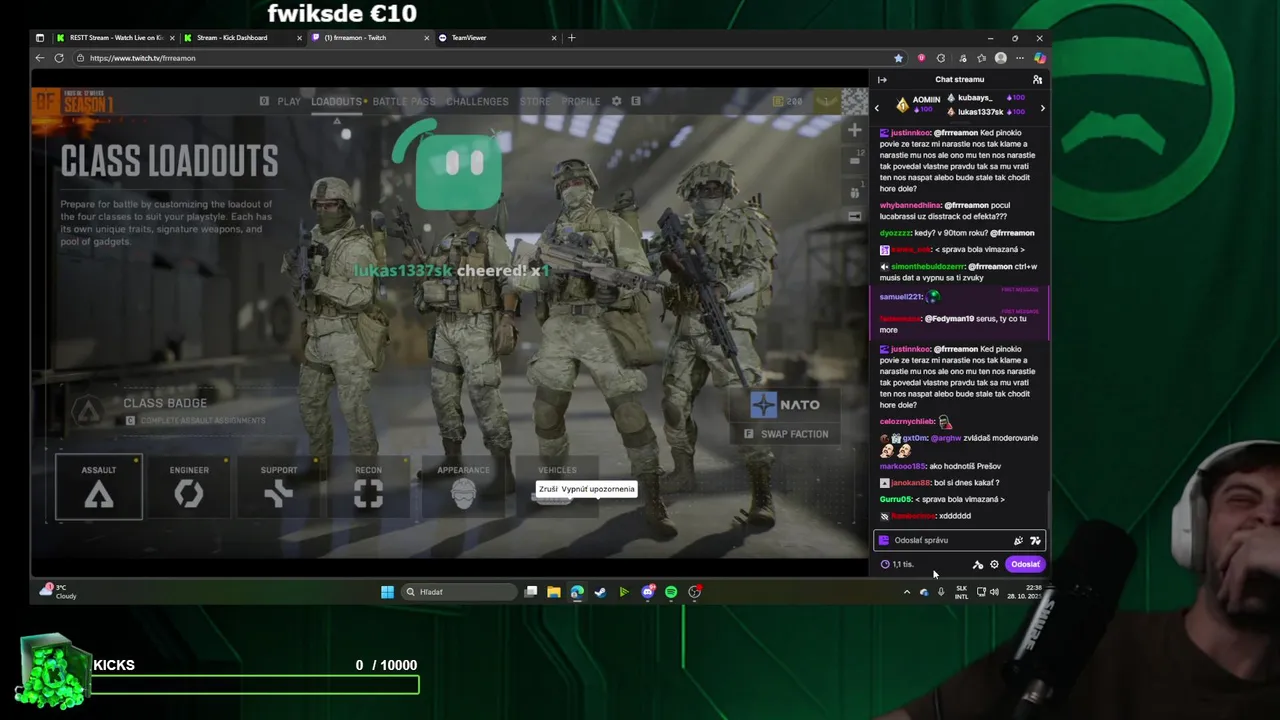Switch to RESTT Stream Kick browser tab

pos(115,38)
